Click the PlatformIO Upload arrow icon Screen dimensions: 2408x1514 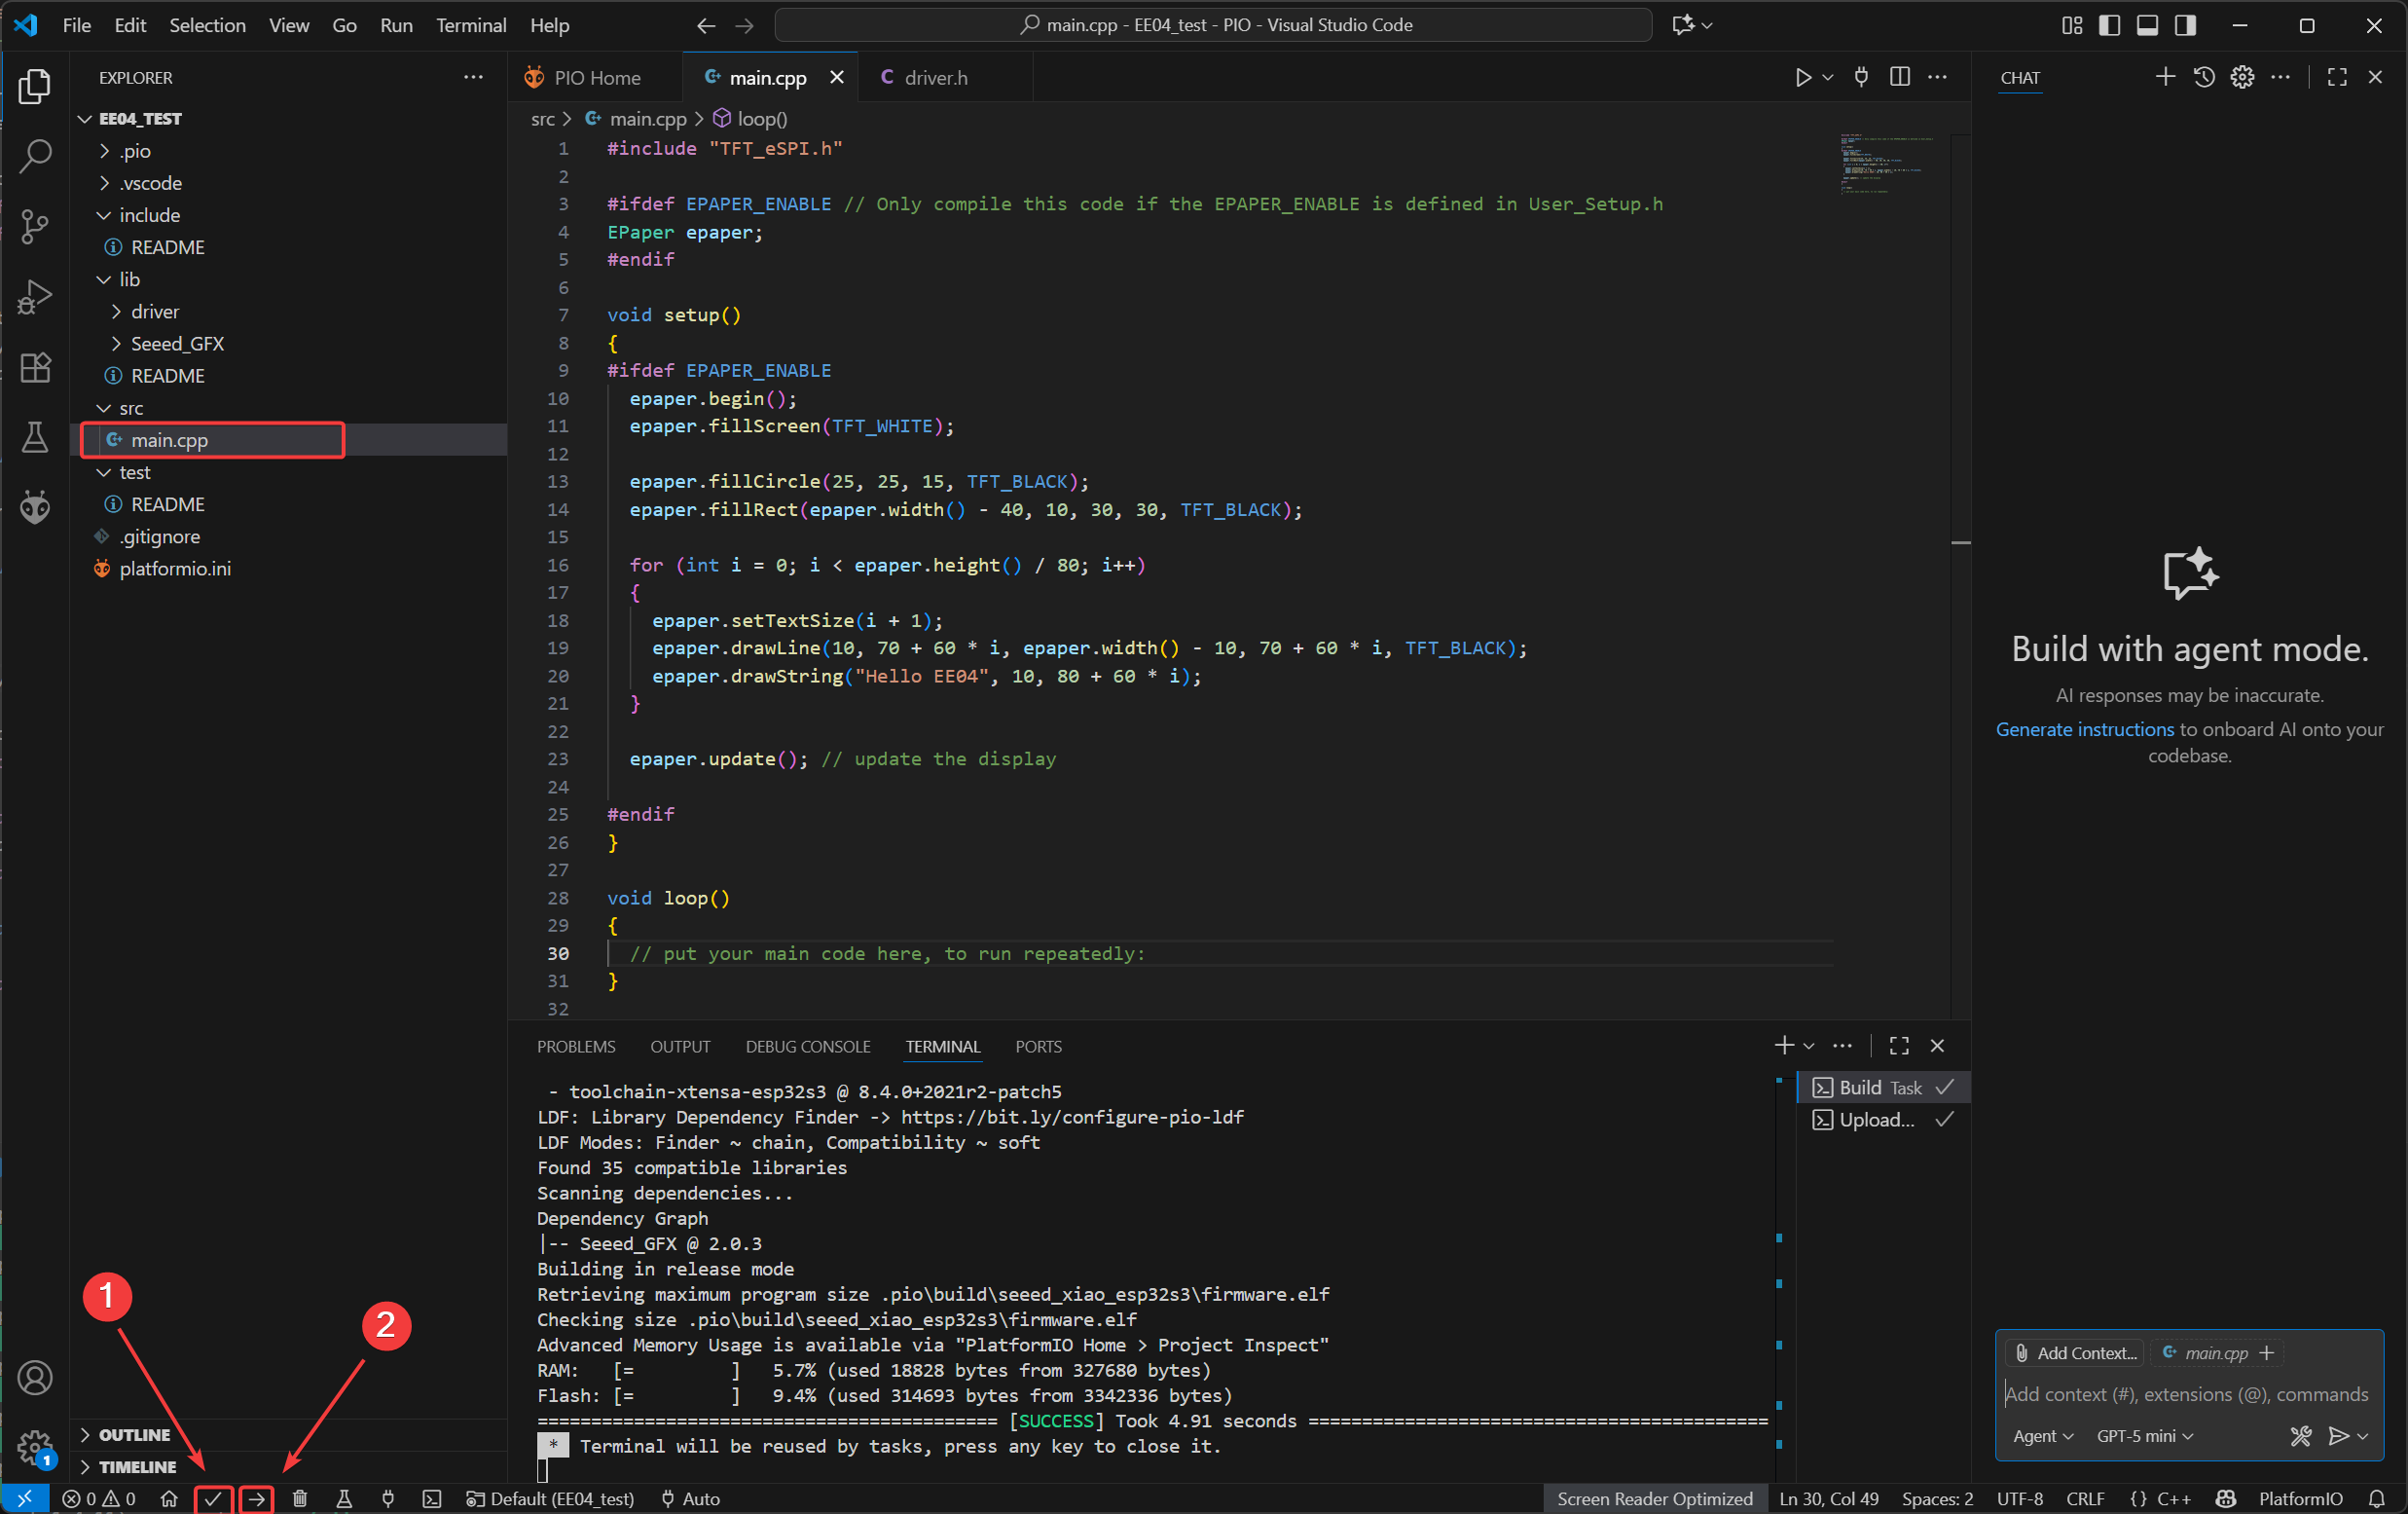click(257, 1498)
